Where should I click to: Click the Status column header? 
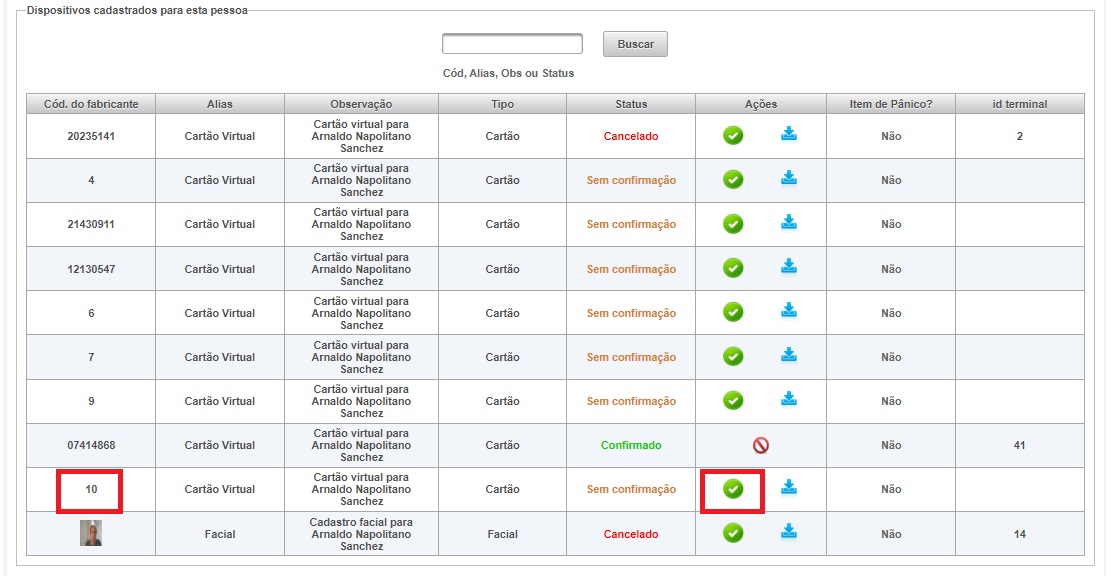(x=631, y=104)
